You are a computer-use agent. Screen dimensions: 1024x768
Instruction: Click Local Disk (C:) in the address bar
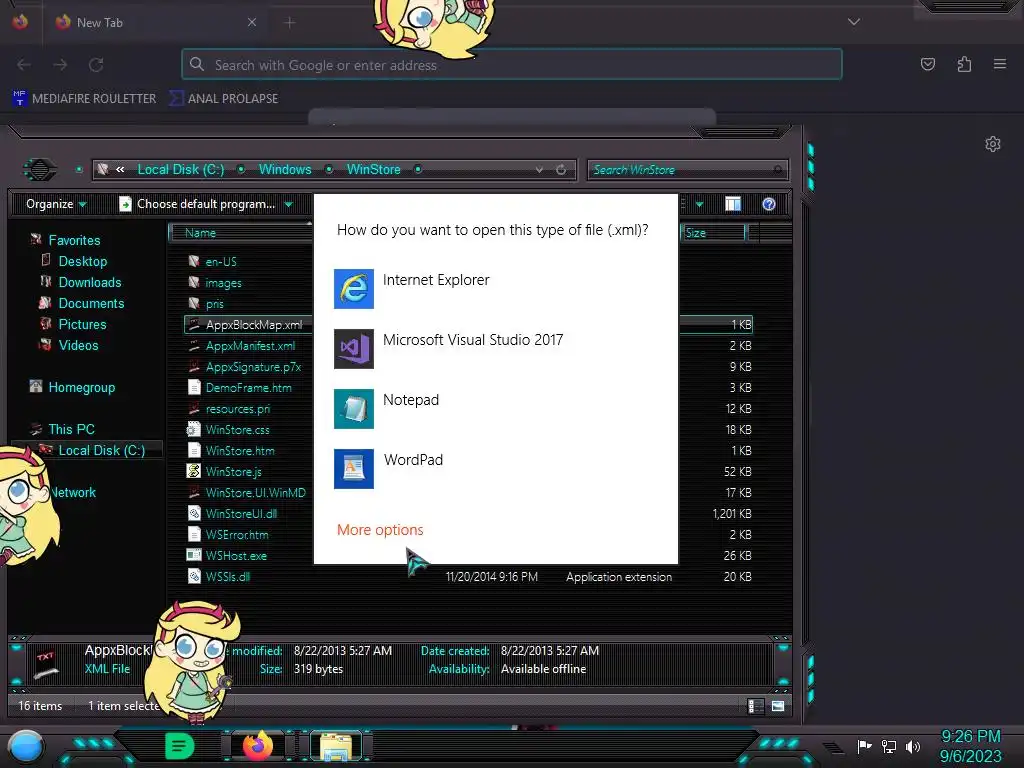point(180,169)
